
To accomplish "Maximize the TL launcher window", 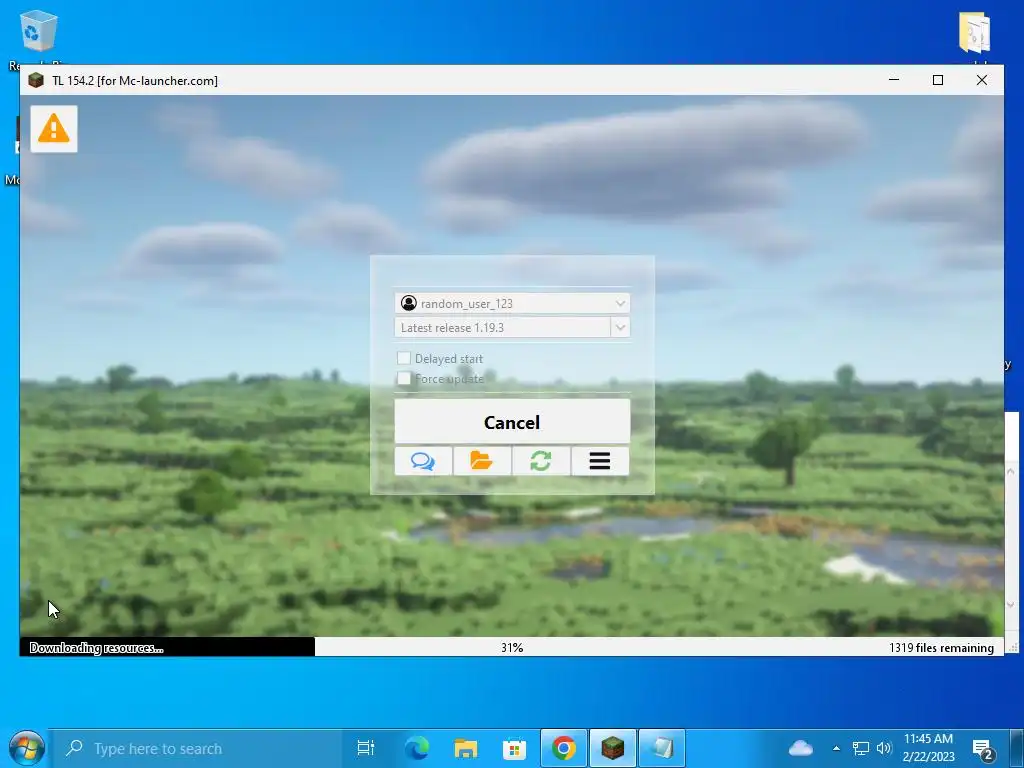I will (938, 80).
